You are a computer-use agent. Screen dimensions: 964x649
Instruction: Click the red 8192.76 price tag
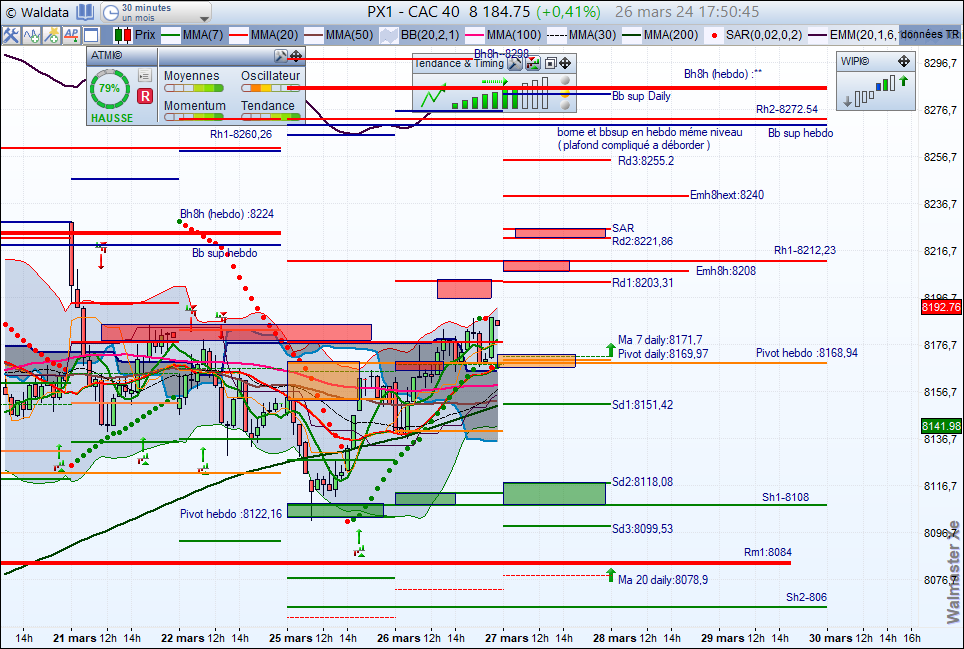941,307
